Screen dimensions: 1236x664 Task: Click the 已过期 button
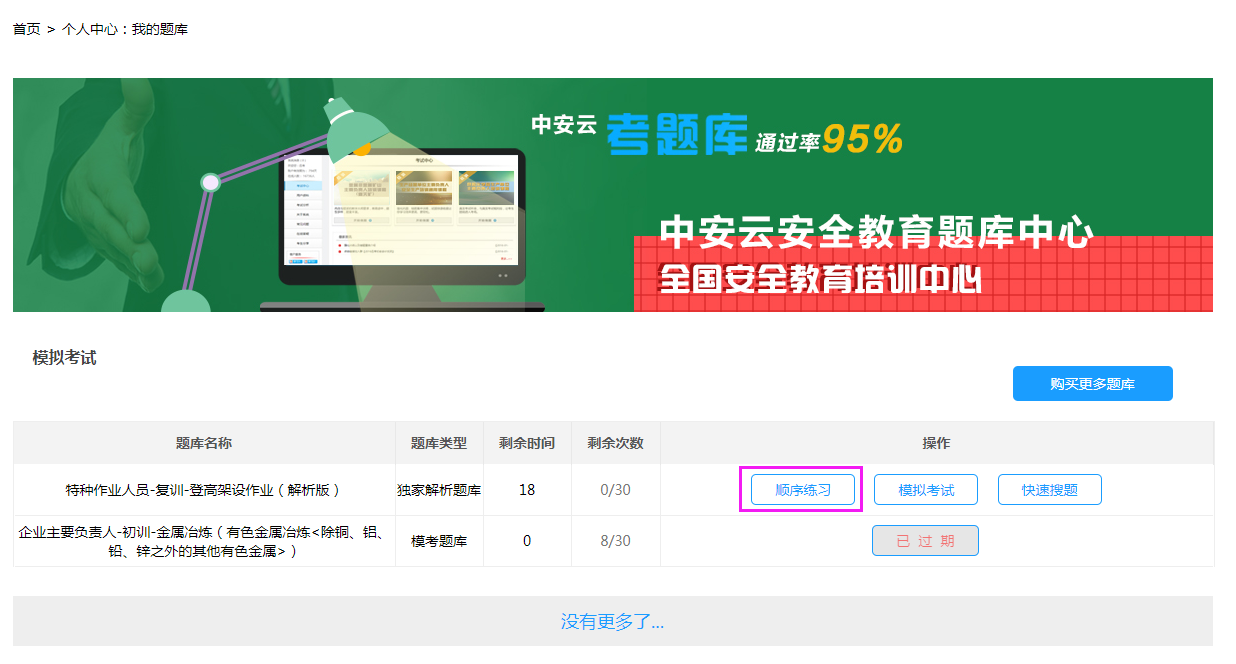pos(925,541)
